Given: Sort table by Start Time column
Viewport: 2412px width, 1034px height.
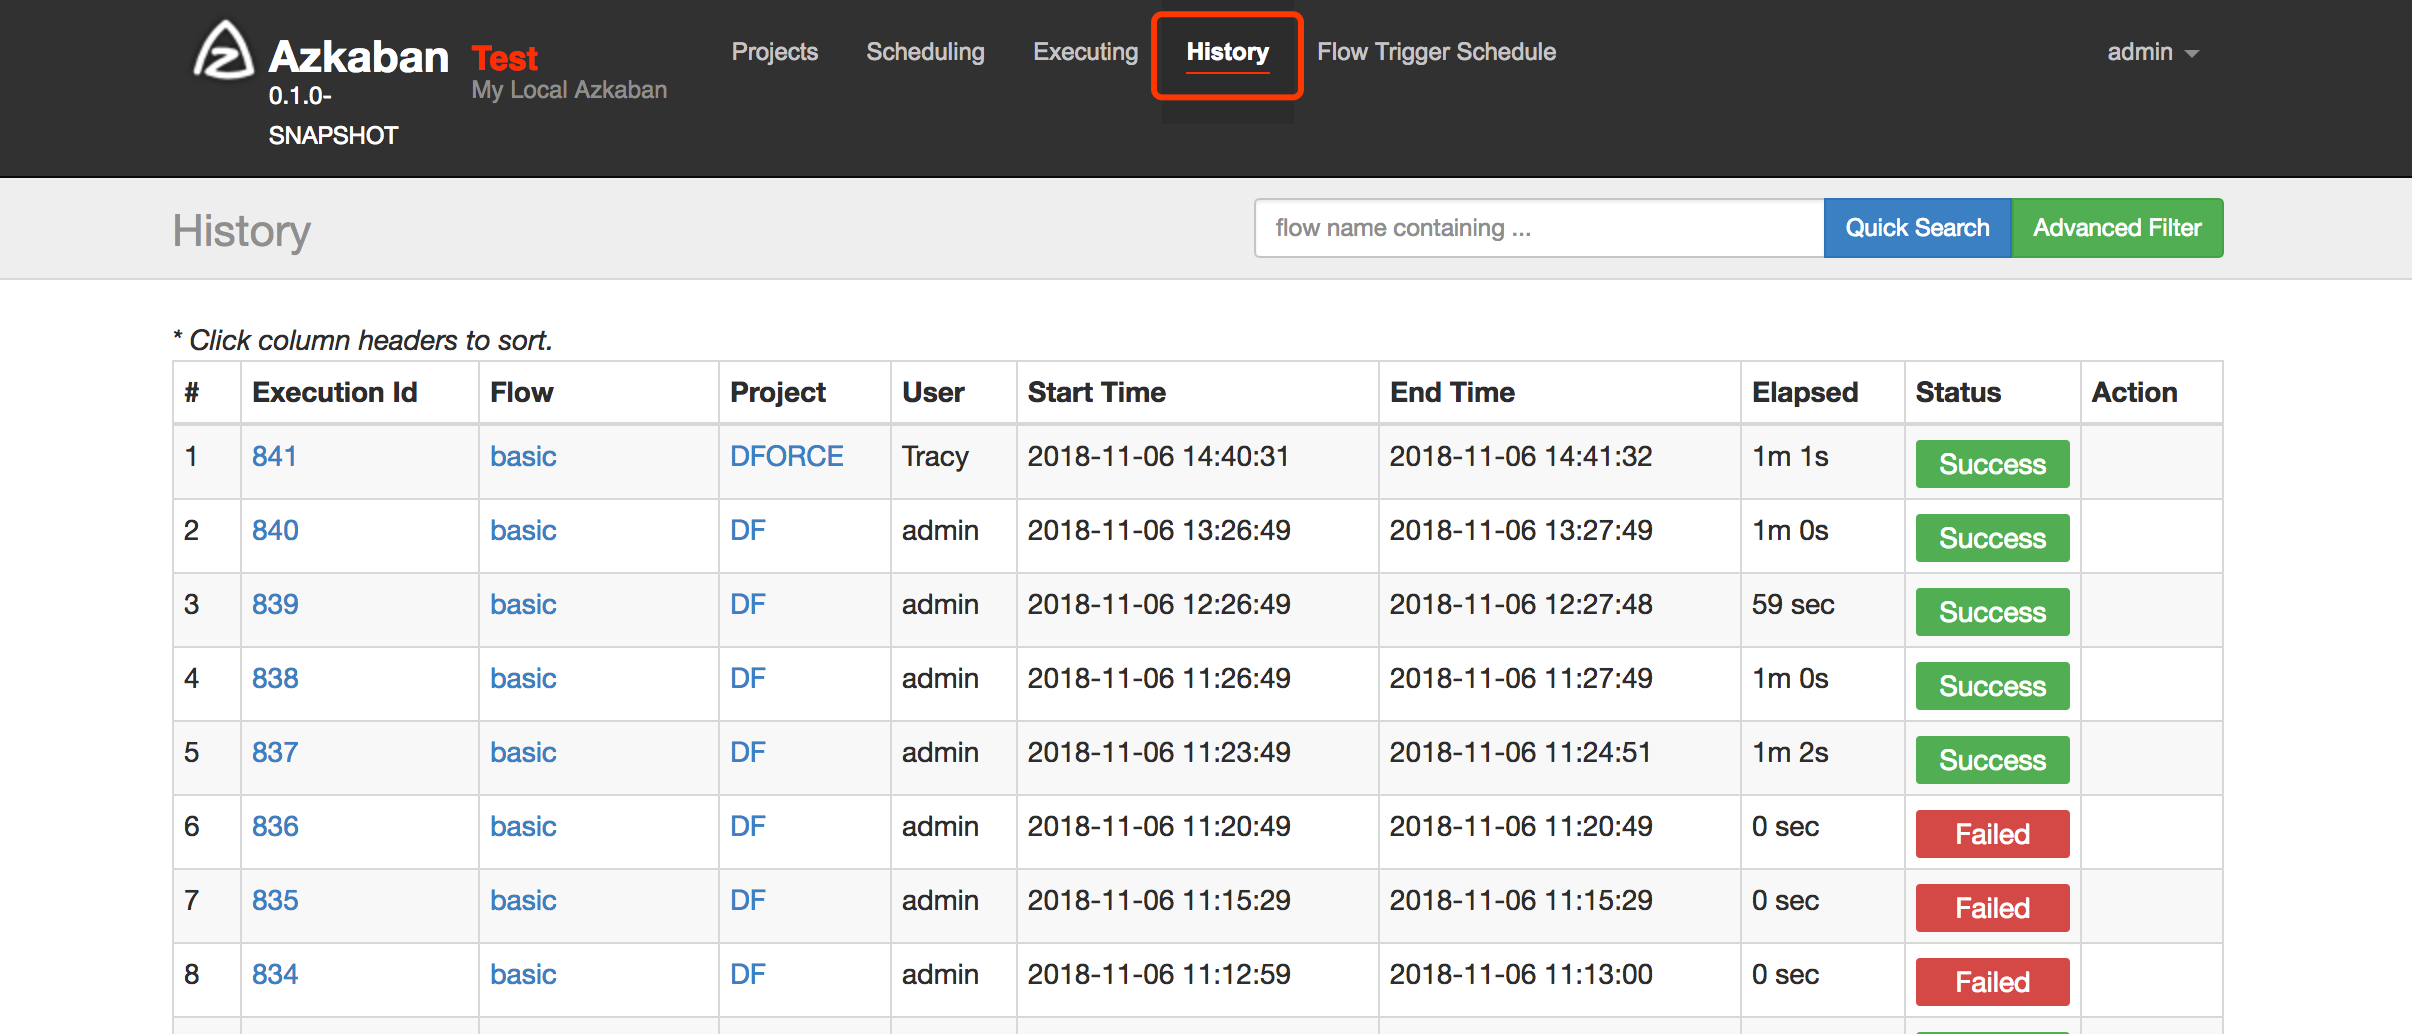Looking at the screenshot, I should [1096, 392].
